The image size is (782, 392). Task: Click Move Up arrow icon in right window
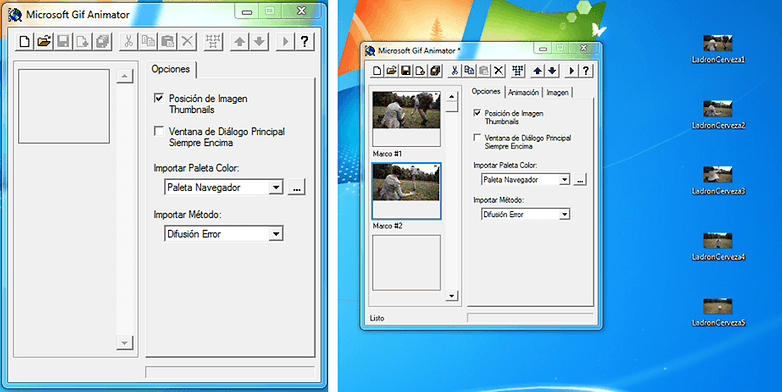(537, 71)
